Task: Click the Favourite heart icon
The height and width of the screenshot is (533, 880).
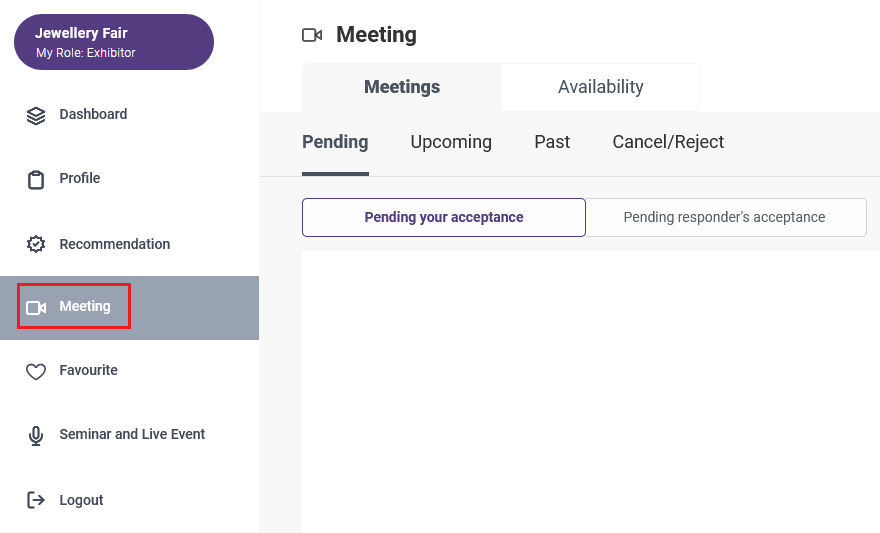Action: point(36,371)
